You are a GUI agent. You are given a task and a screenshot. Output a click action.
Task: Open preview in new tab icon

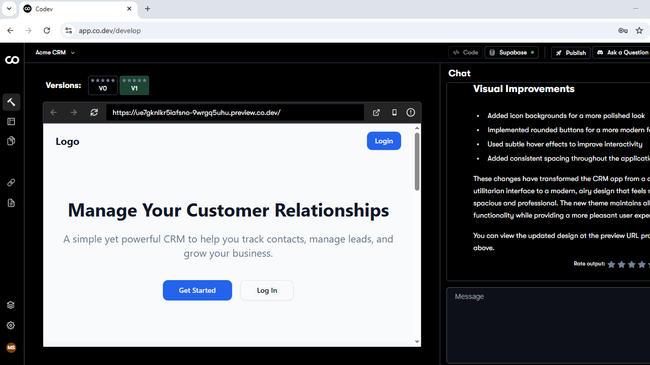[x=376, y=112]
